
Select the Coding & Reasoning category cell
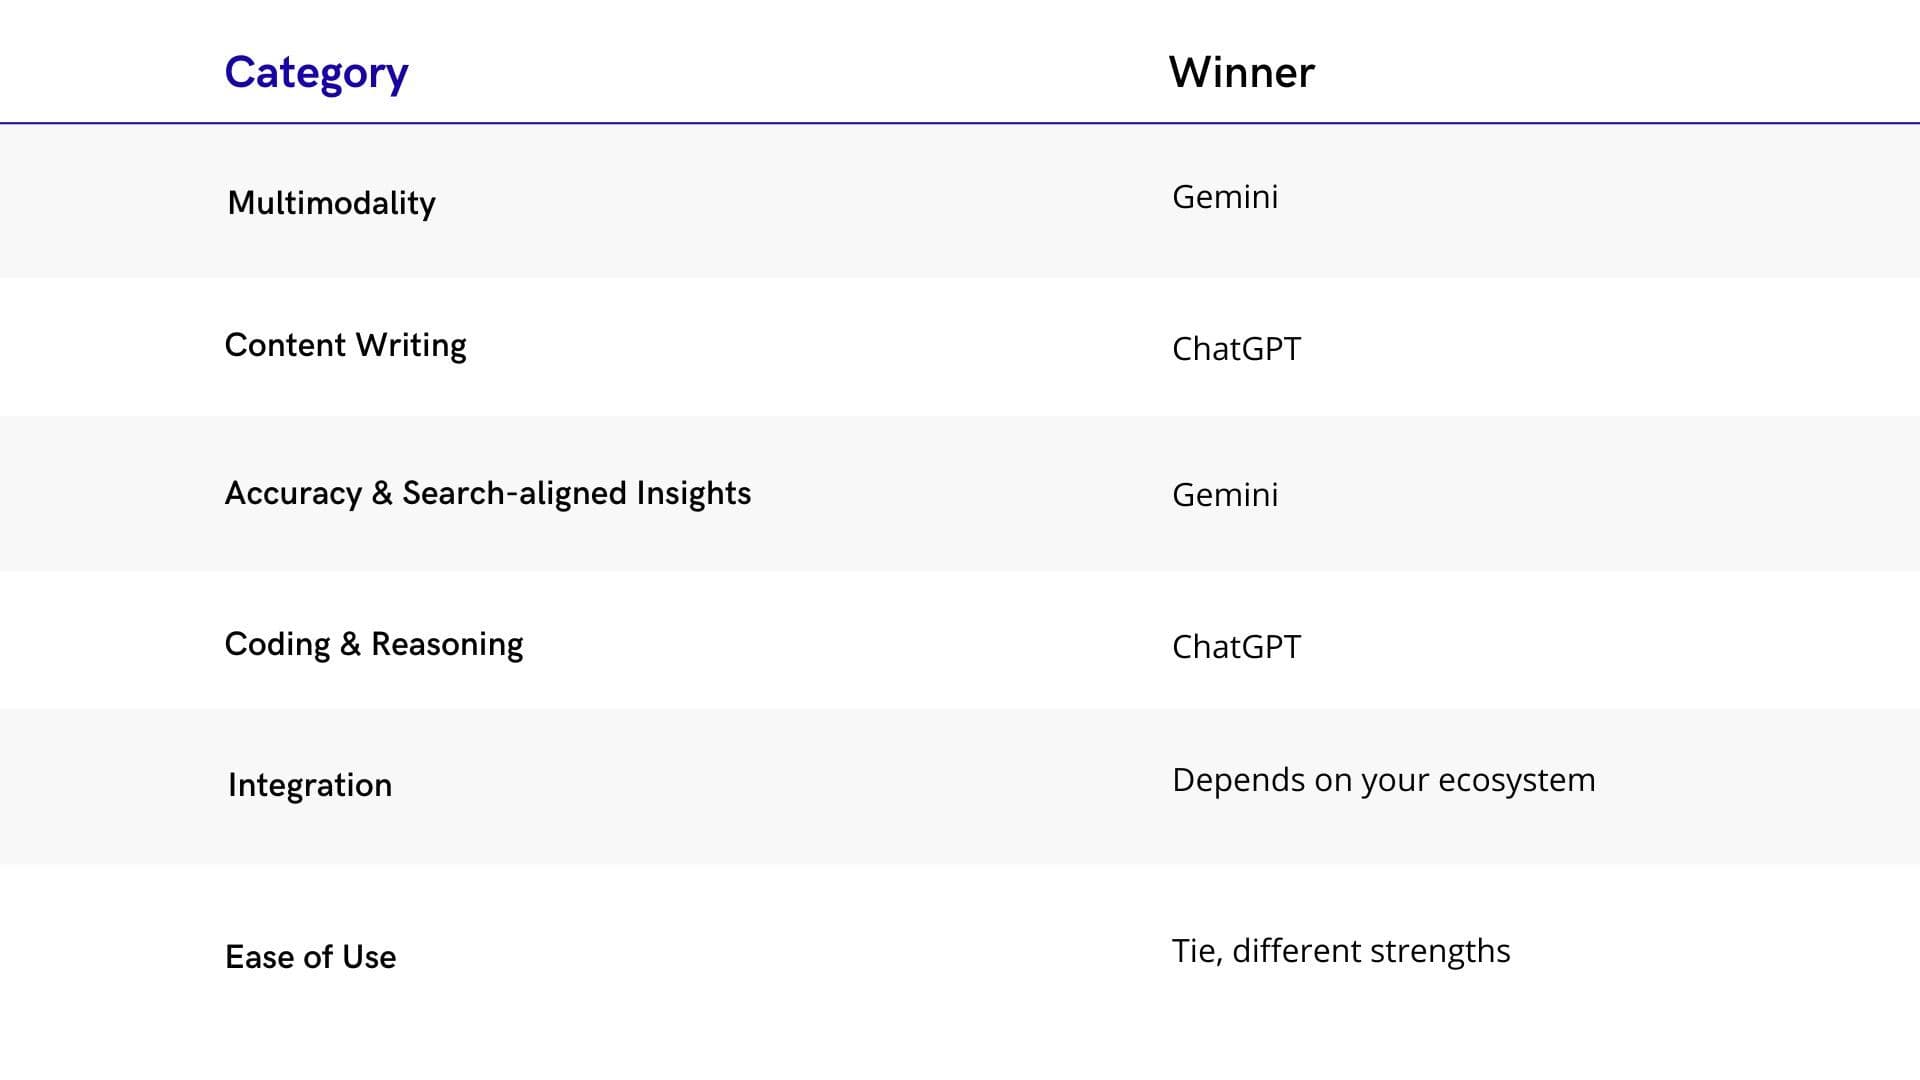(x=373, y=644)
